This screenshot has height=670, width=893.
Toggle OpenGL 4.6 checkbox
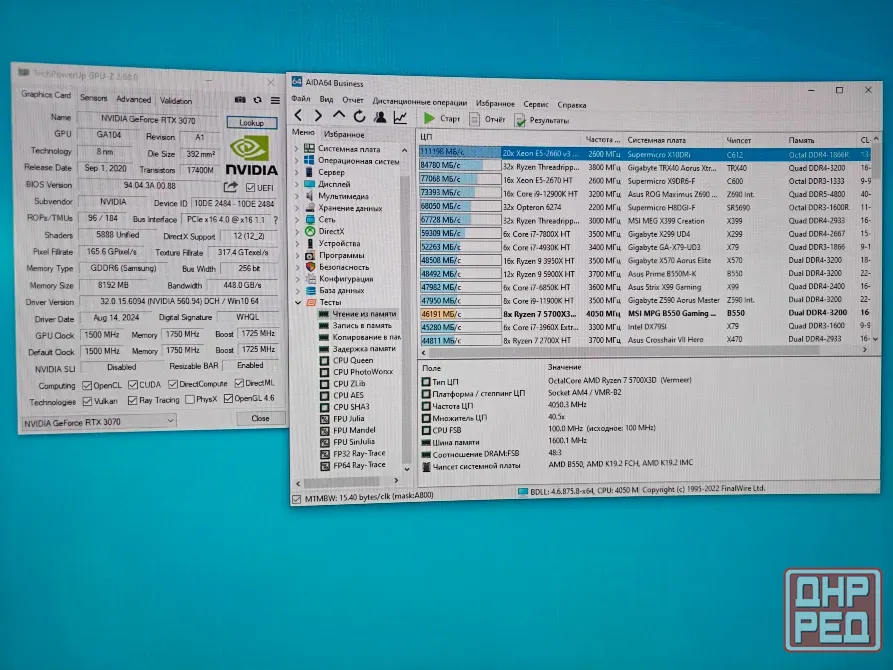[x=228, y=398]
